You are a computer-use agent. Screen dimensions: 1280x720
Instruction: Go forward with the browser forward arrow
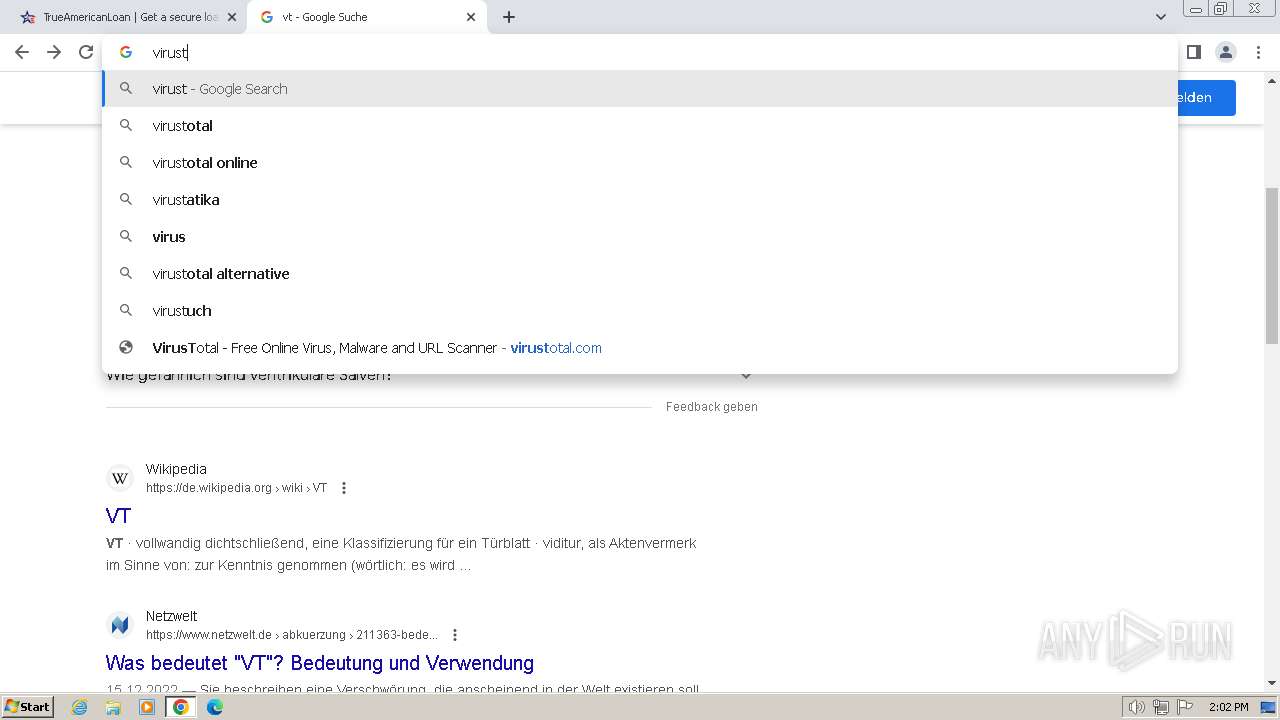coord(54,52)
